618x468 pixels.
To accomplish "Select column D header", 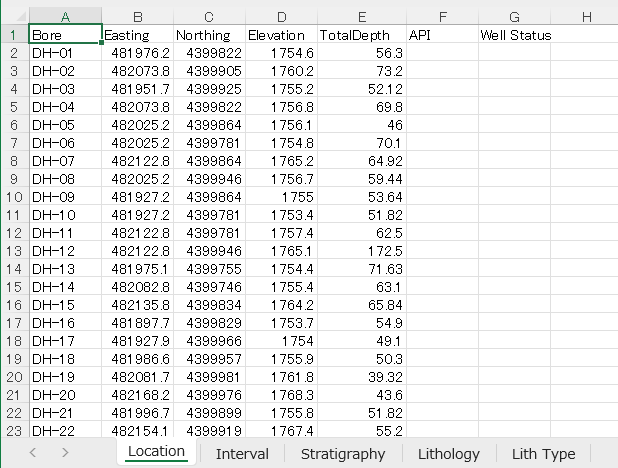I will tap(280, 17).
